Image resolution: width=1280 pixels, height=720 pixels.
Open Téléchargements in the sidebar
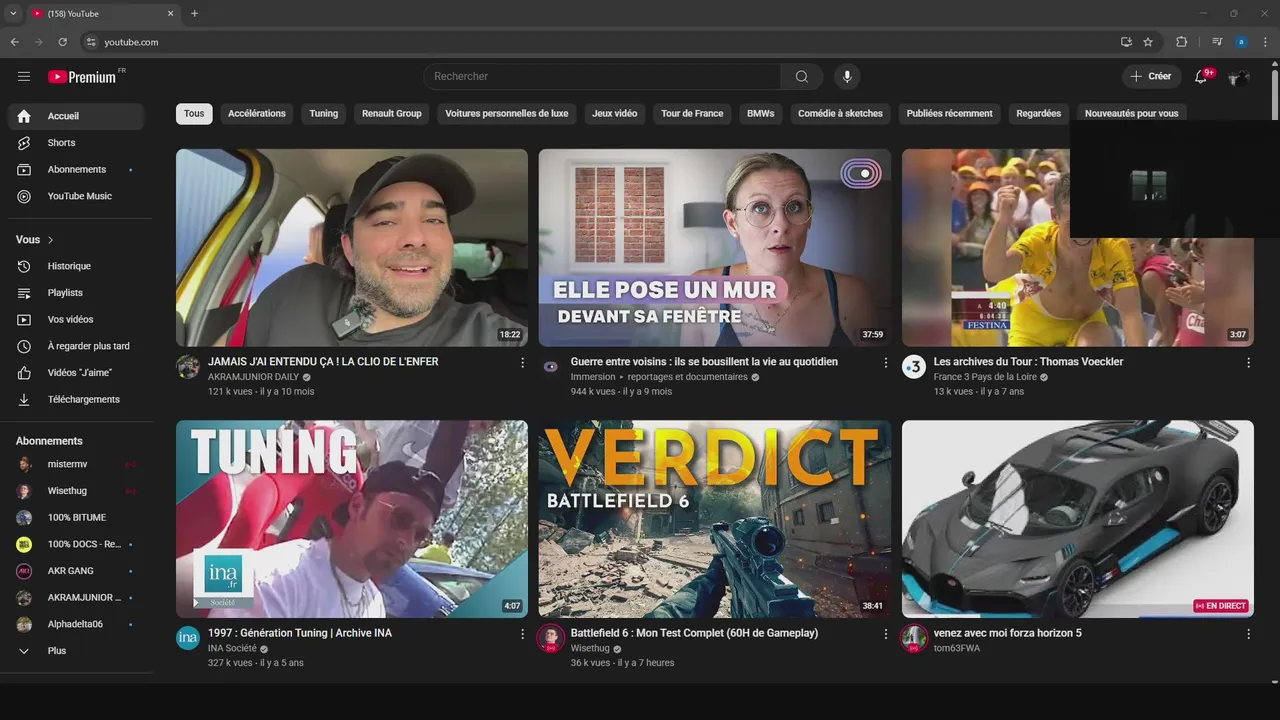click(76, 399)
